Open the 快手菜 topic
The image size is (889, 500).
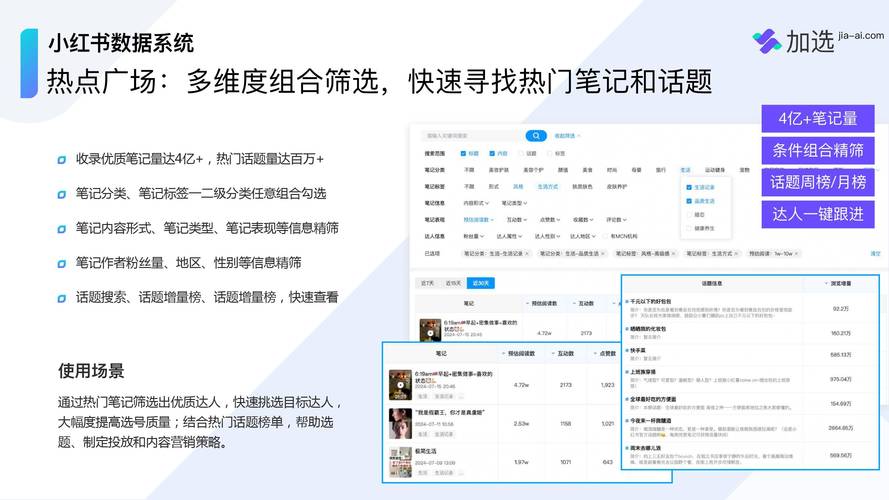tap(637, 350)
